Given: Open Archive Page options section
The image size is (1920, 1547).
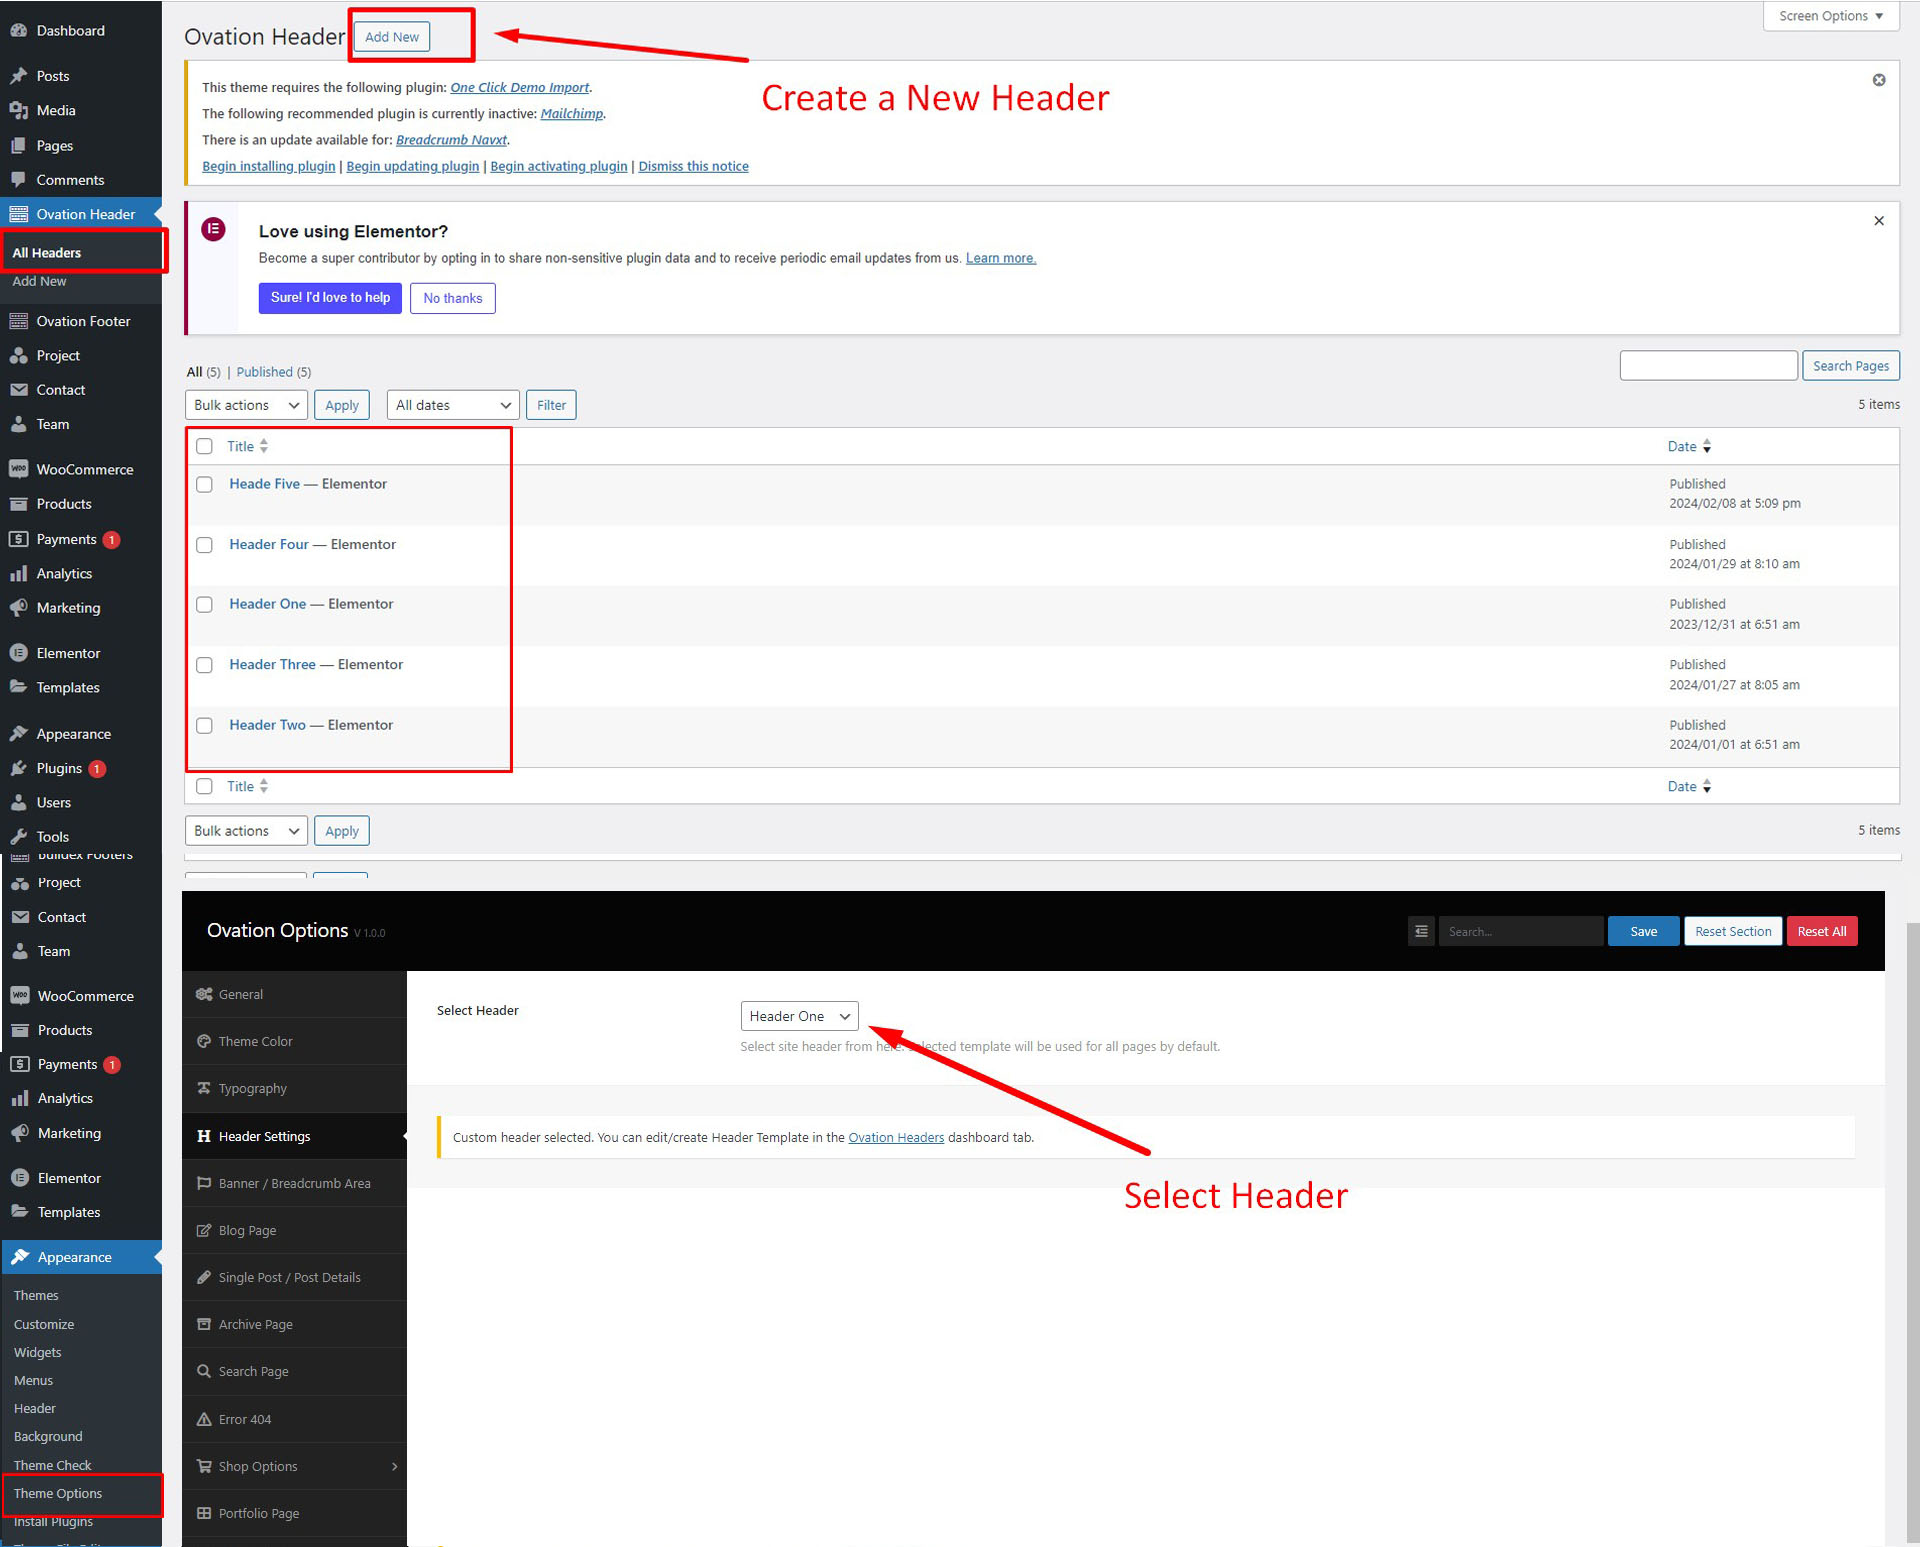Looking at the screenshot, I should (294, 1324).
